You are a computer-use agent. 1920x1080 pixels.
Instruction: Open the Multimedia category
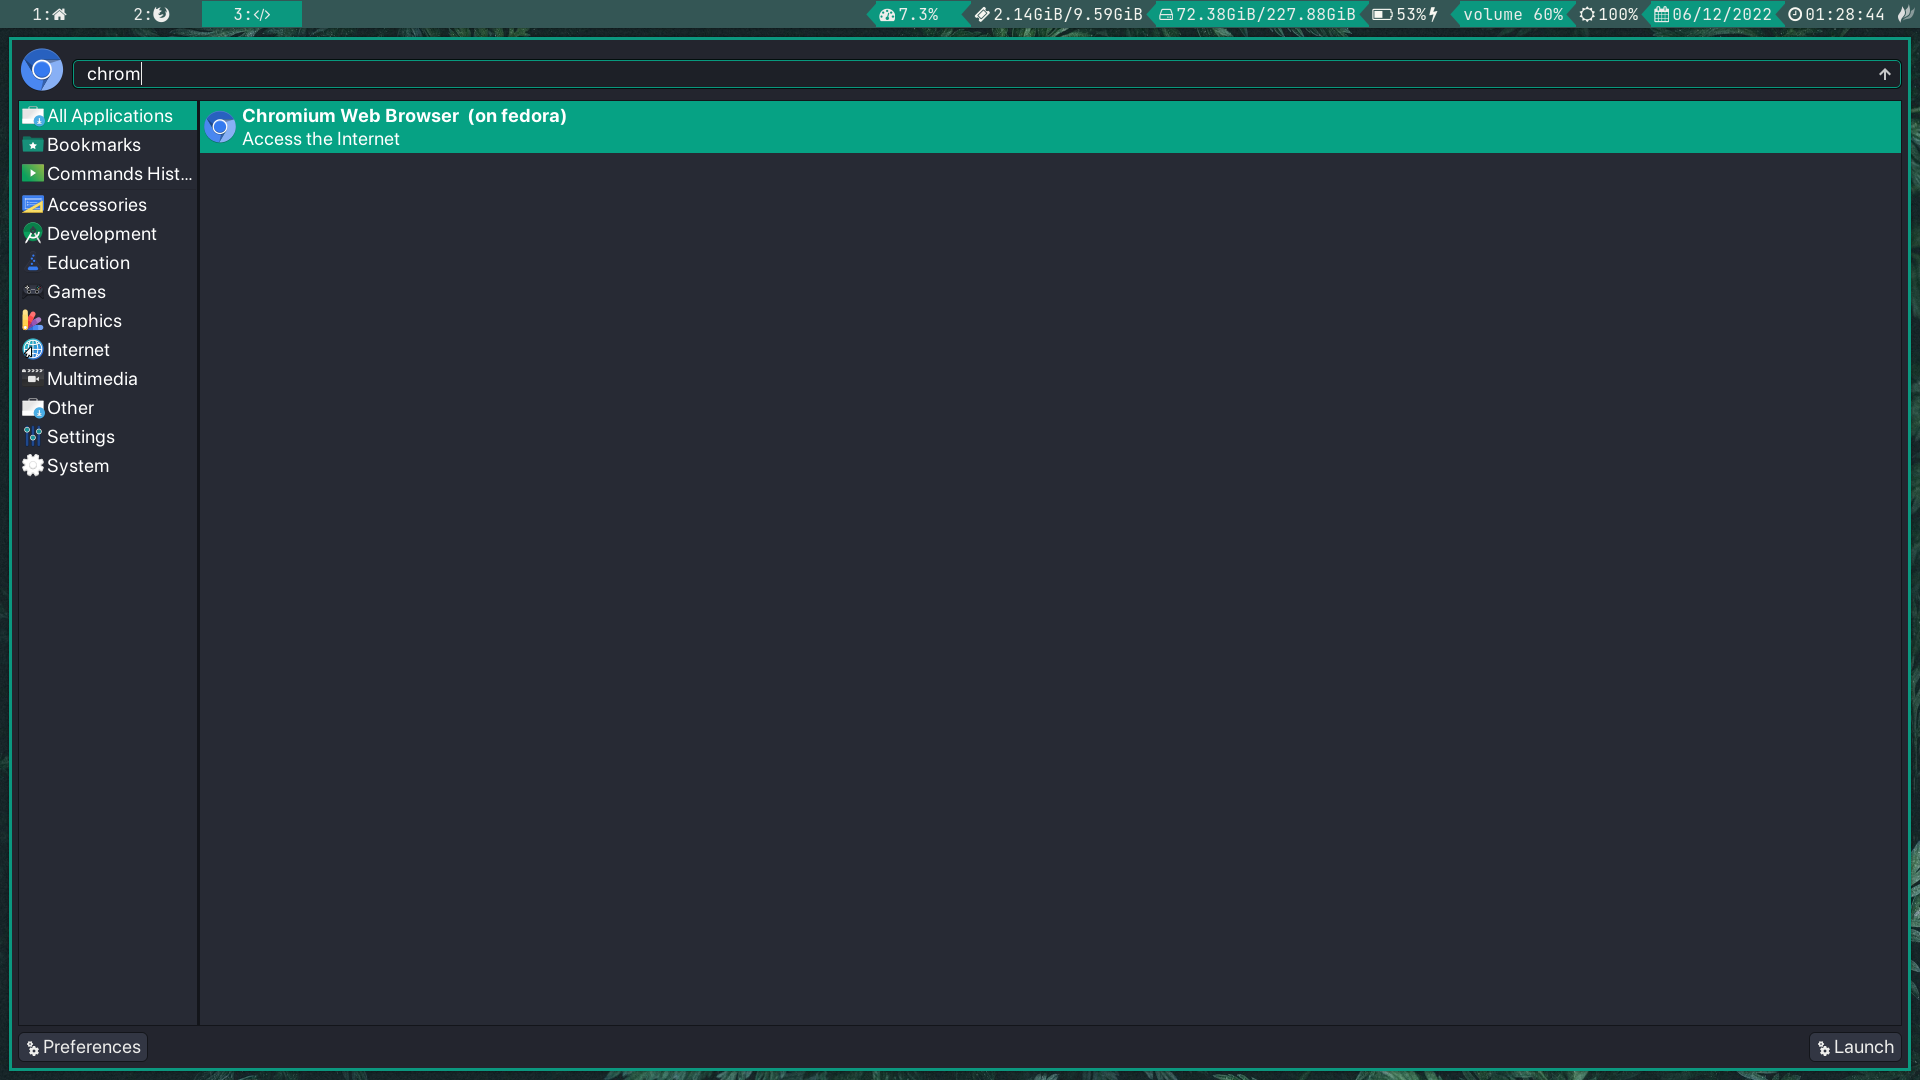click(x=91, y=379)
